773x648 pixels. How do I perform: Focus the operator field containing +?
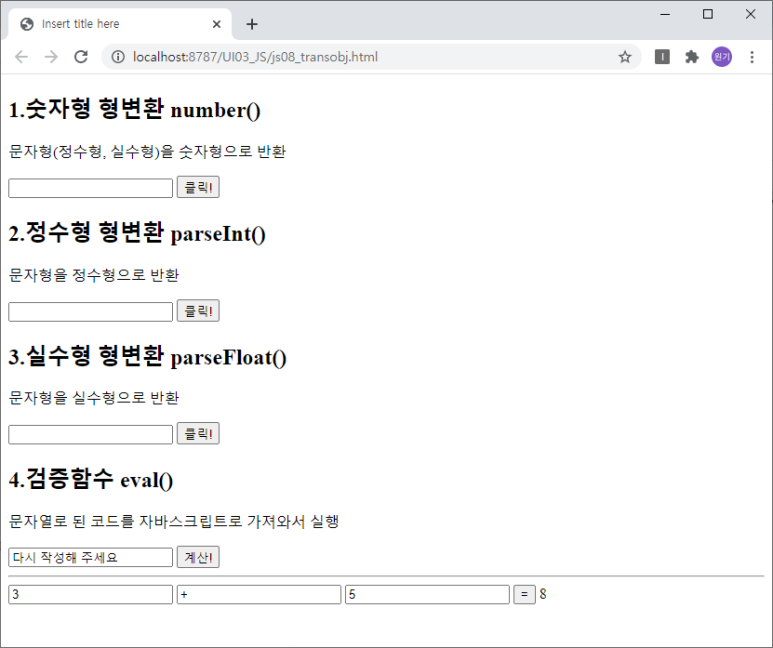point(259,594)
